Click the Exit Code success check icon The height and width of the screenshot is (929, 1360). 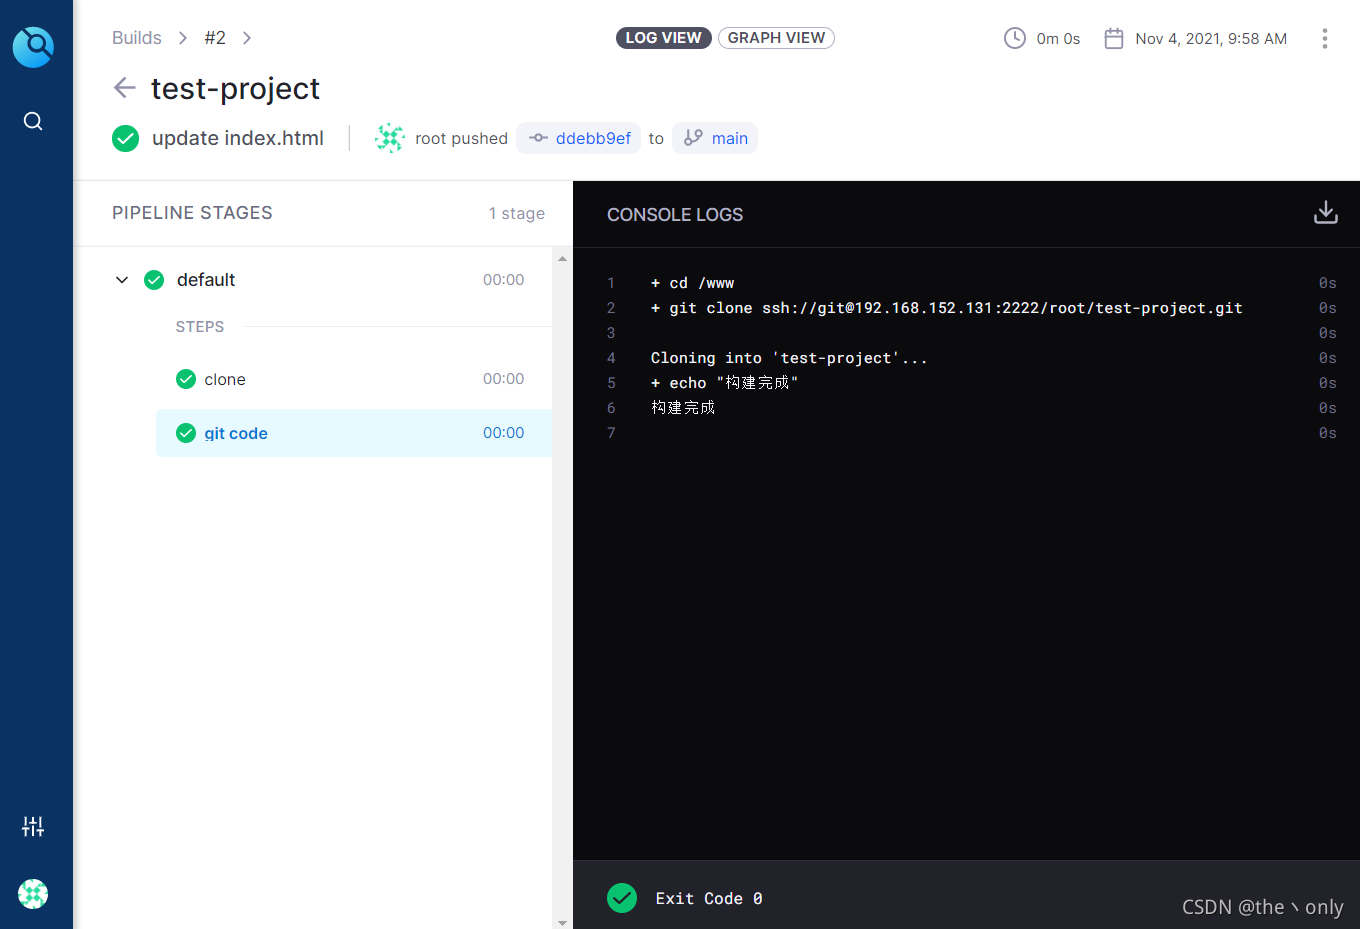coord(622,898)
